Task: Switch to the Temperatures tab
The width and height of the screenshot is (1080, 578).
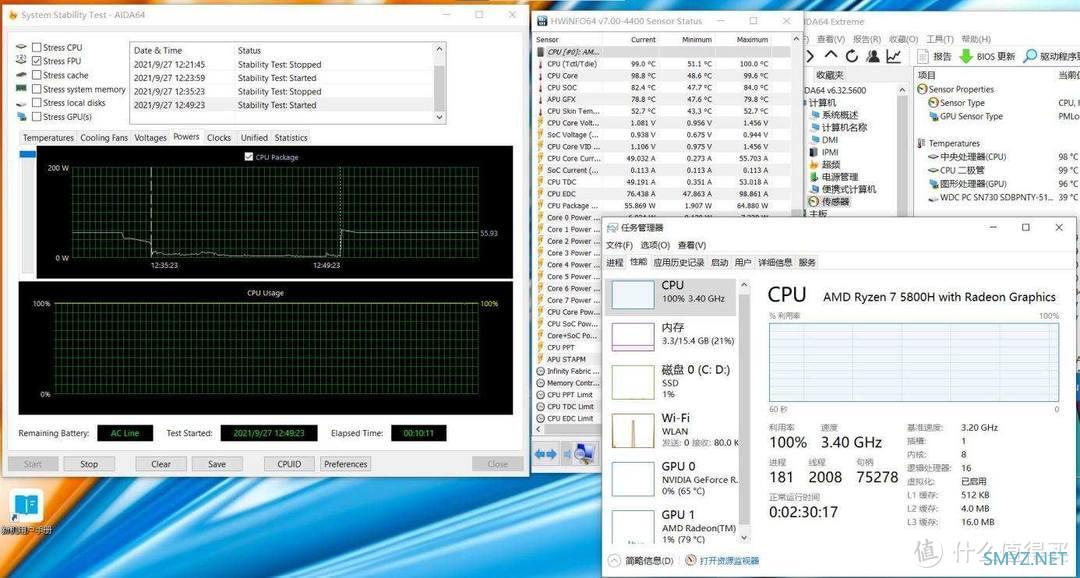Action: [48, 138]
